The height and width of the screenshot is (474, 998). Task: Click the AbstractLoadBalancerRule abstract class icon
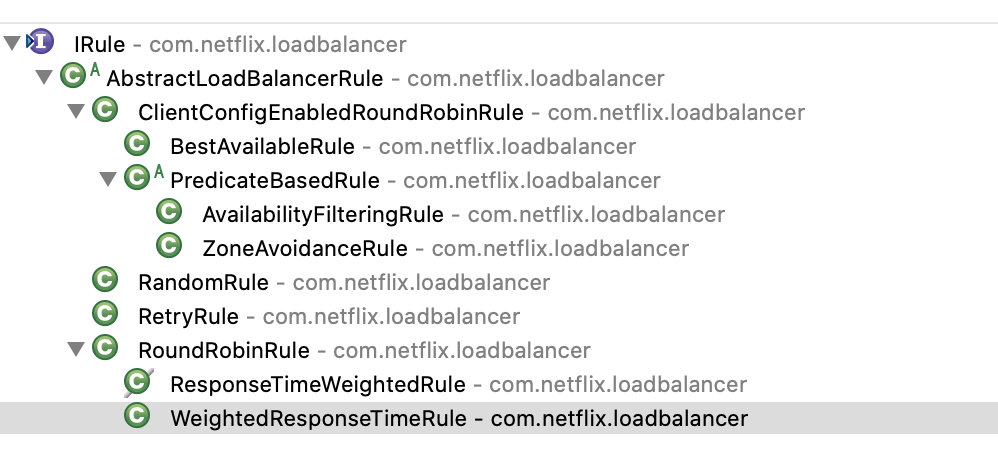pyautogui.click(x=73, y=77)
